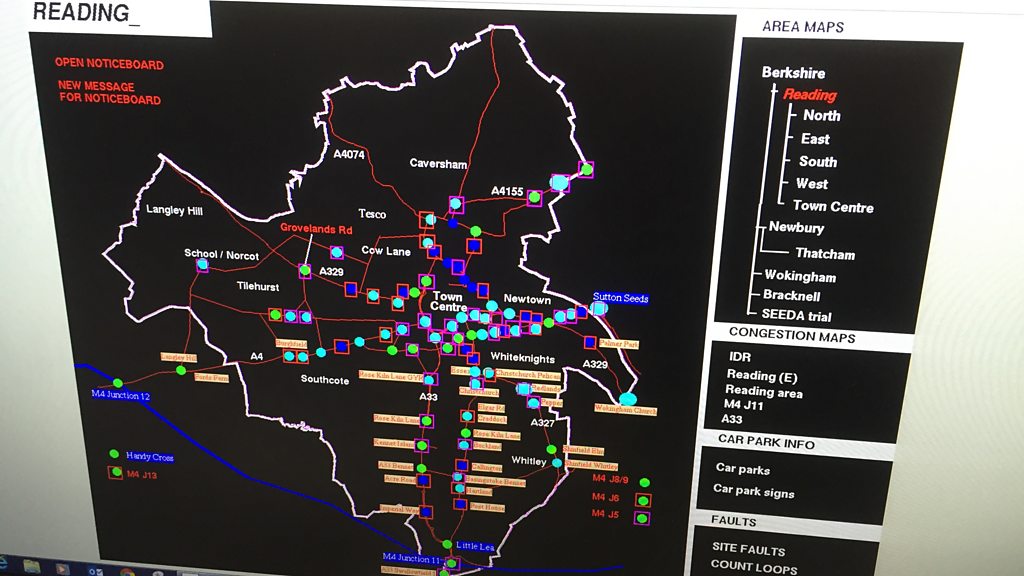The width and height of the screenshot is (1024, 576).
Task: Select the M4 J5 junction marker
Action: [x=643, y=518]
